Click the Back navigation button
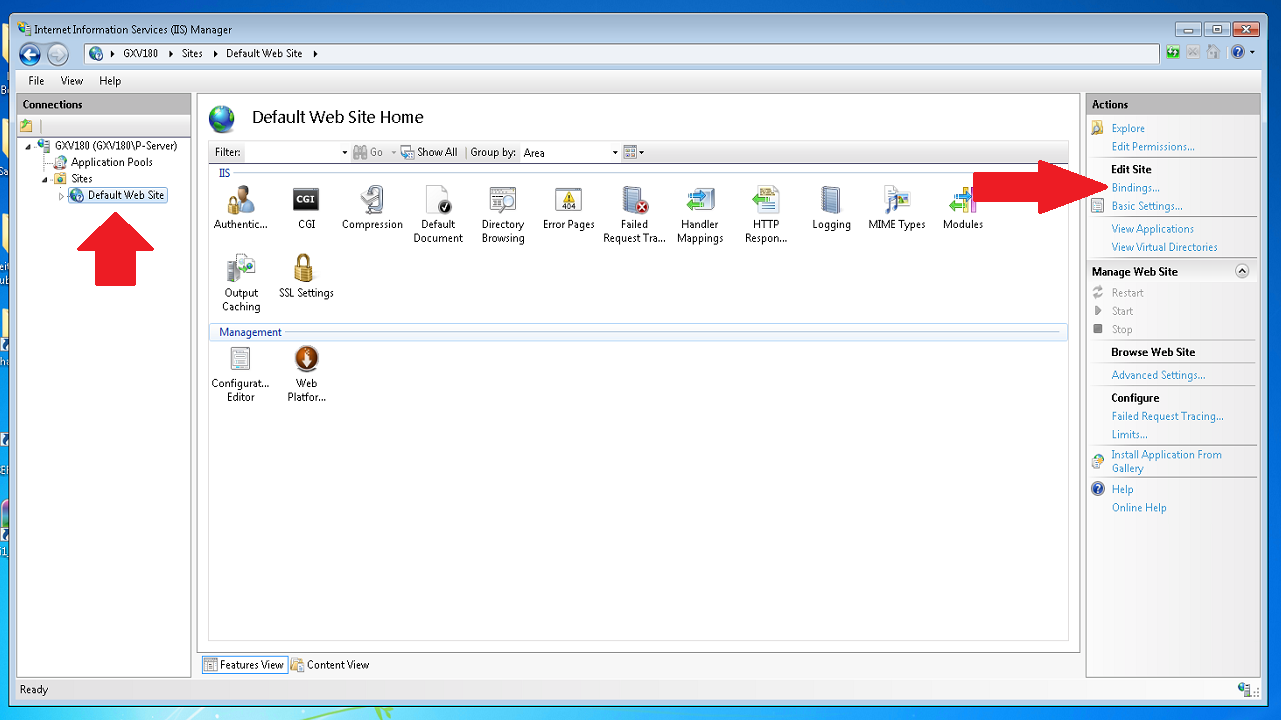Screen dimensions: 1281x720 click(x=30, y=54)
